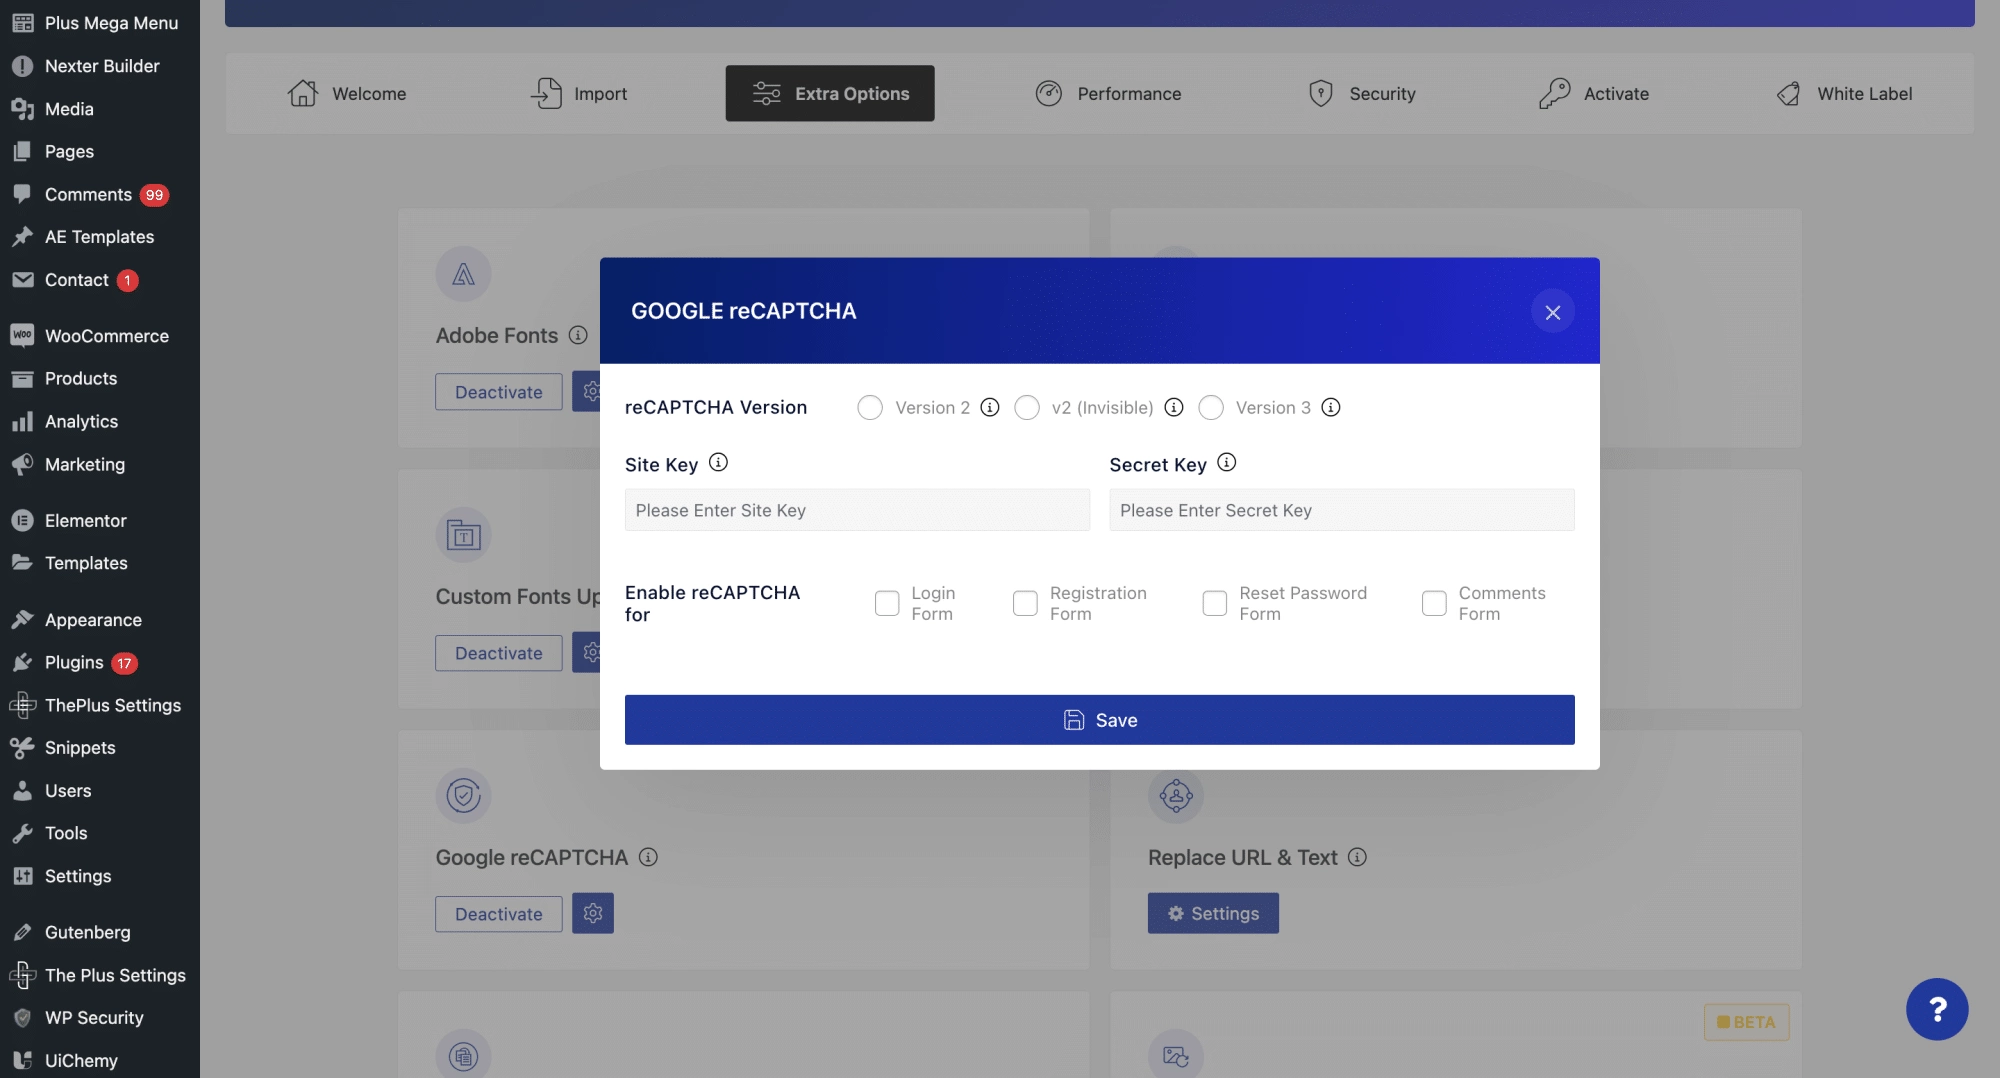Choose the v2 (Invisible) radio option
This screenshot has height=1078, width=2000.
1026,408
